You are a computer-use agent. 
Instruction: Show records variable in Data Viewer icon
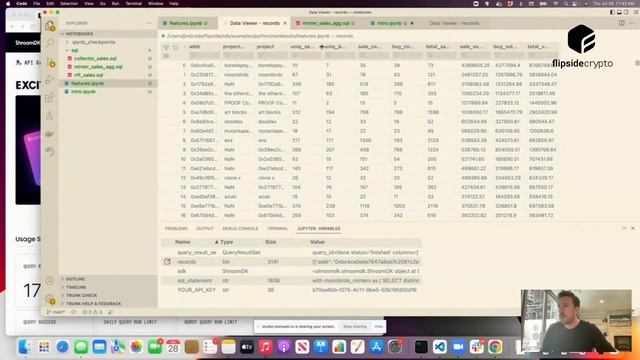click(167, 262)
